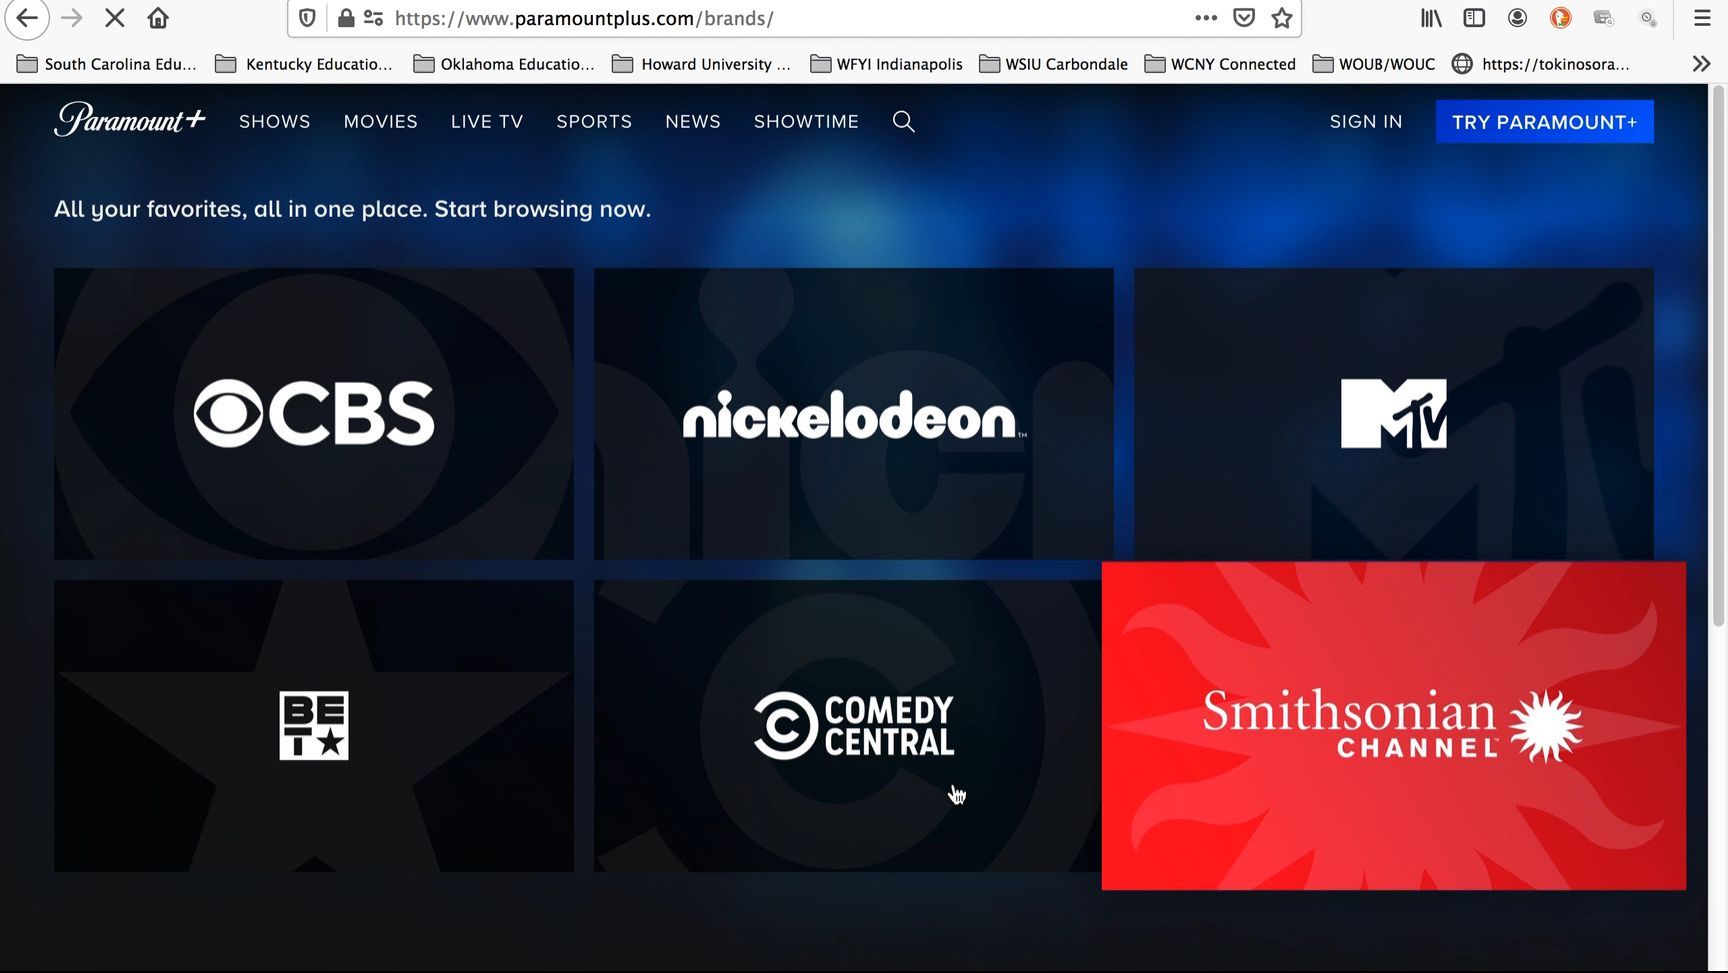
Task: Open the site search magnifier icon
Action: click(x=903, y=121)
